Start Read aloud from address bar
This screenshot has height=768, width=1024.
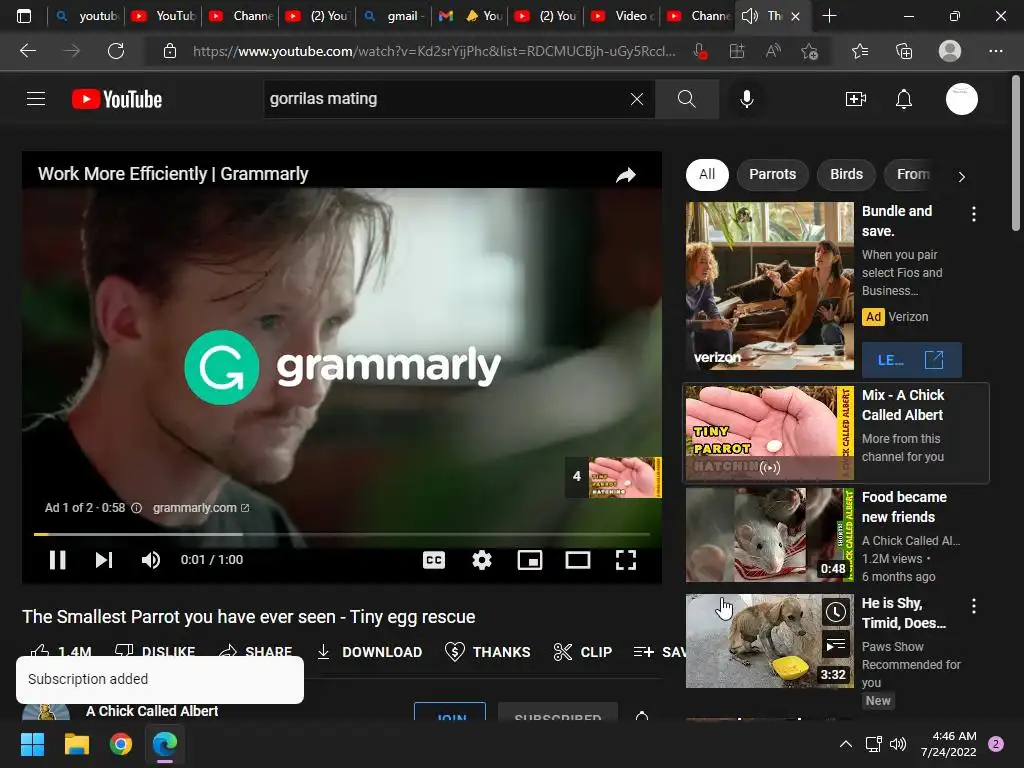pyautogui.click(x=773, y=51)
